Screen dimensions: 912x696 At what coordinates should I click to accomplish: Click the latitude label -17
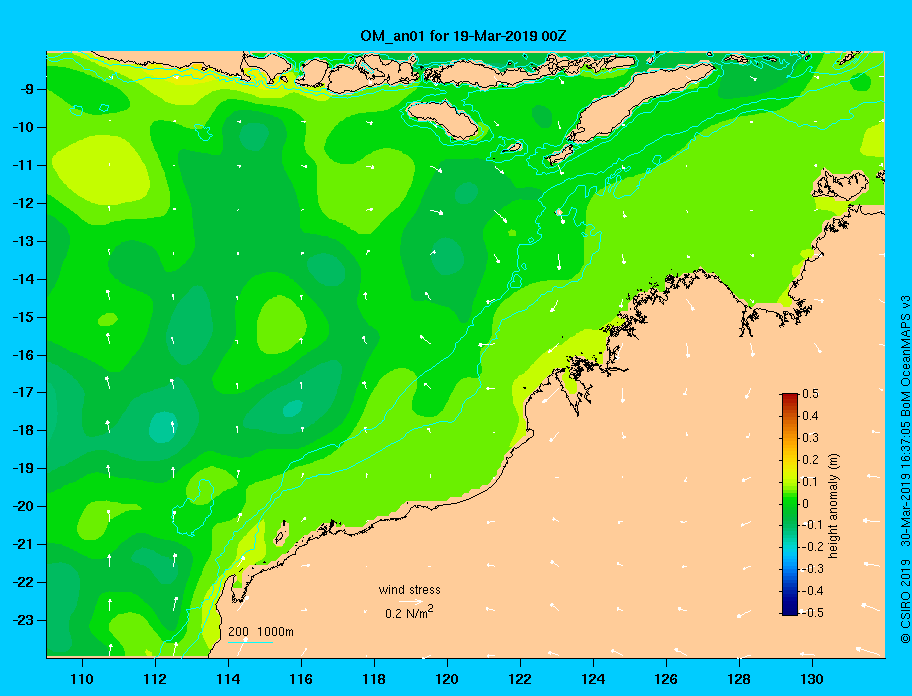23,392
